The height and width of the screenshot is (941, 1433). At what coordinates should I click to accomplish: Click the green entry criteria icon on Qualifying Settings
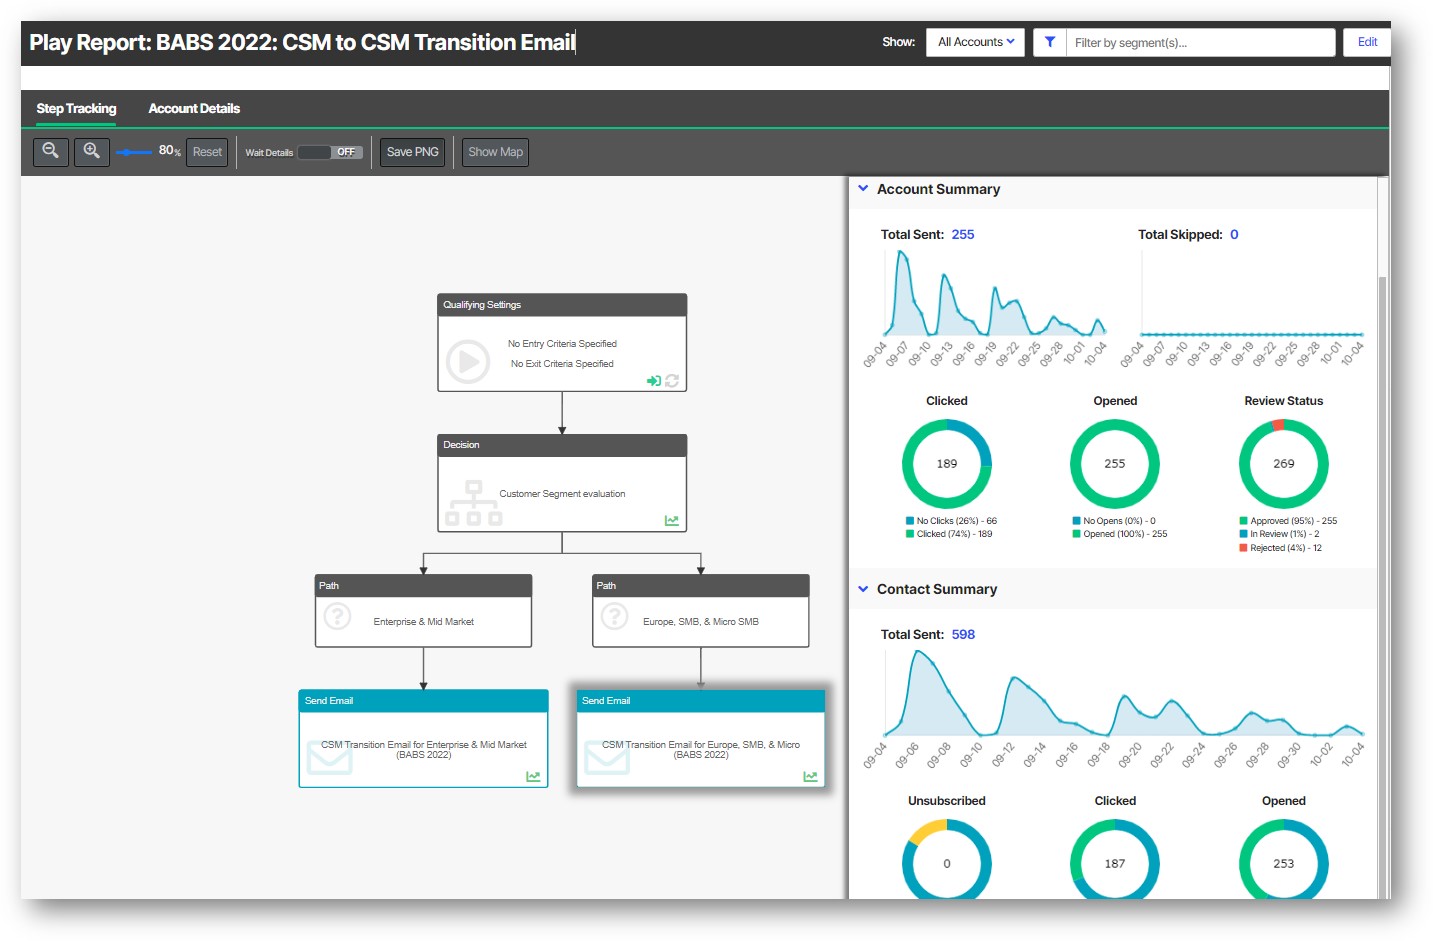653,381
